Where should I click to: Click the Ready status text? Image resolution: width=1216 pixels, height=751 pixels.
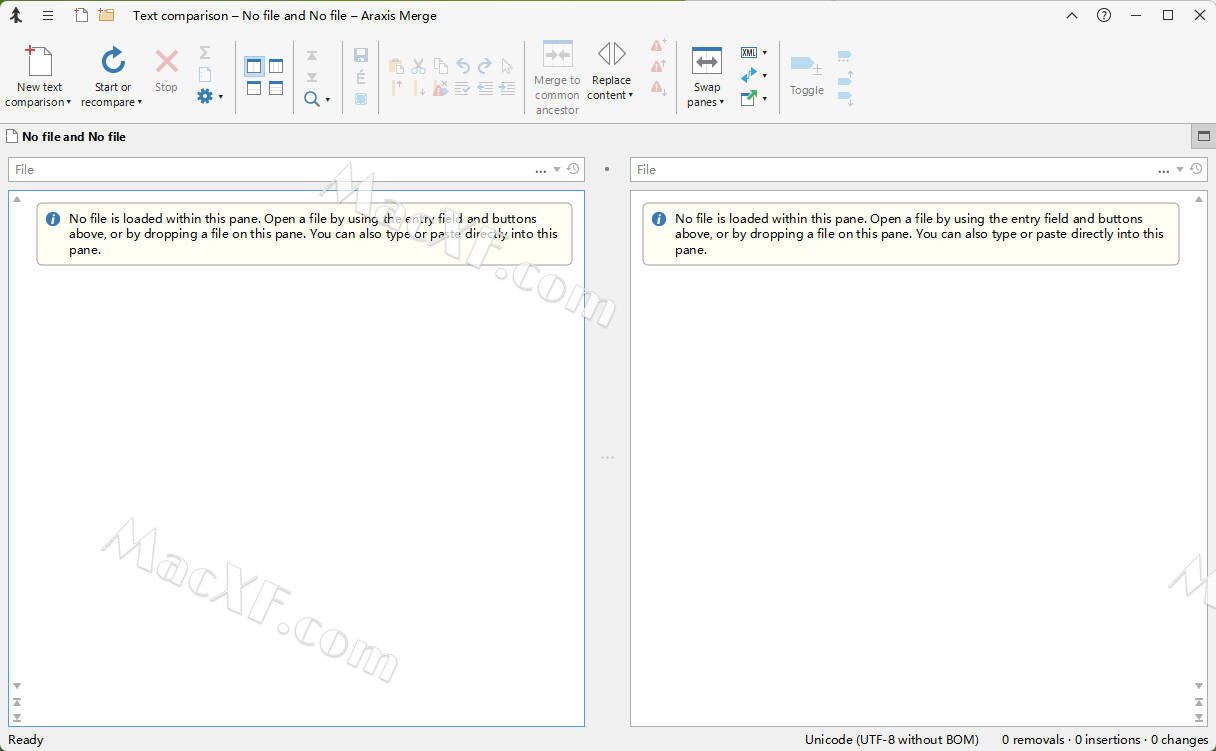(26, 740)
